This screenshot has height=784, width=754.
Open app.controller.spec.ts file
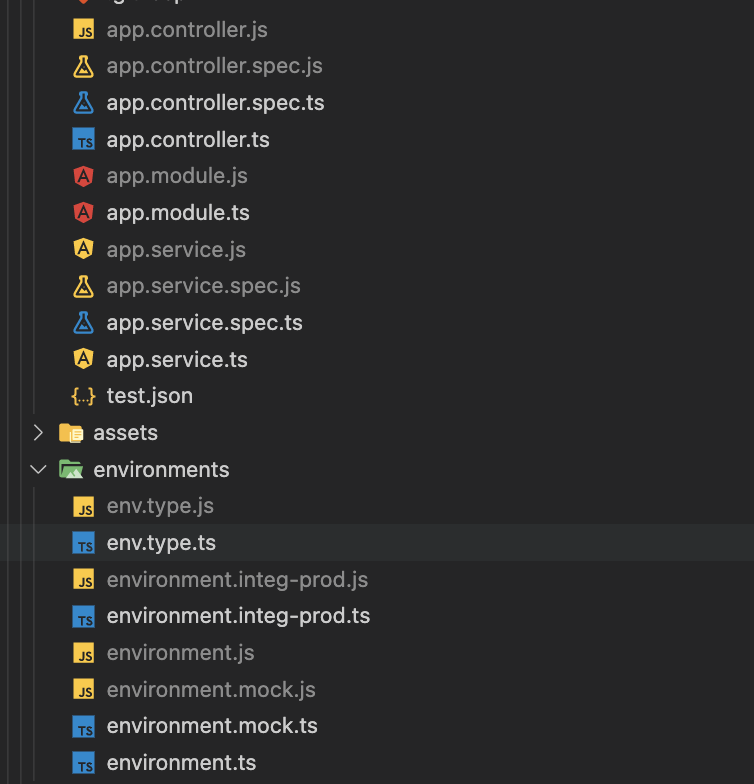pos(216,103)
